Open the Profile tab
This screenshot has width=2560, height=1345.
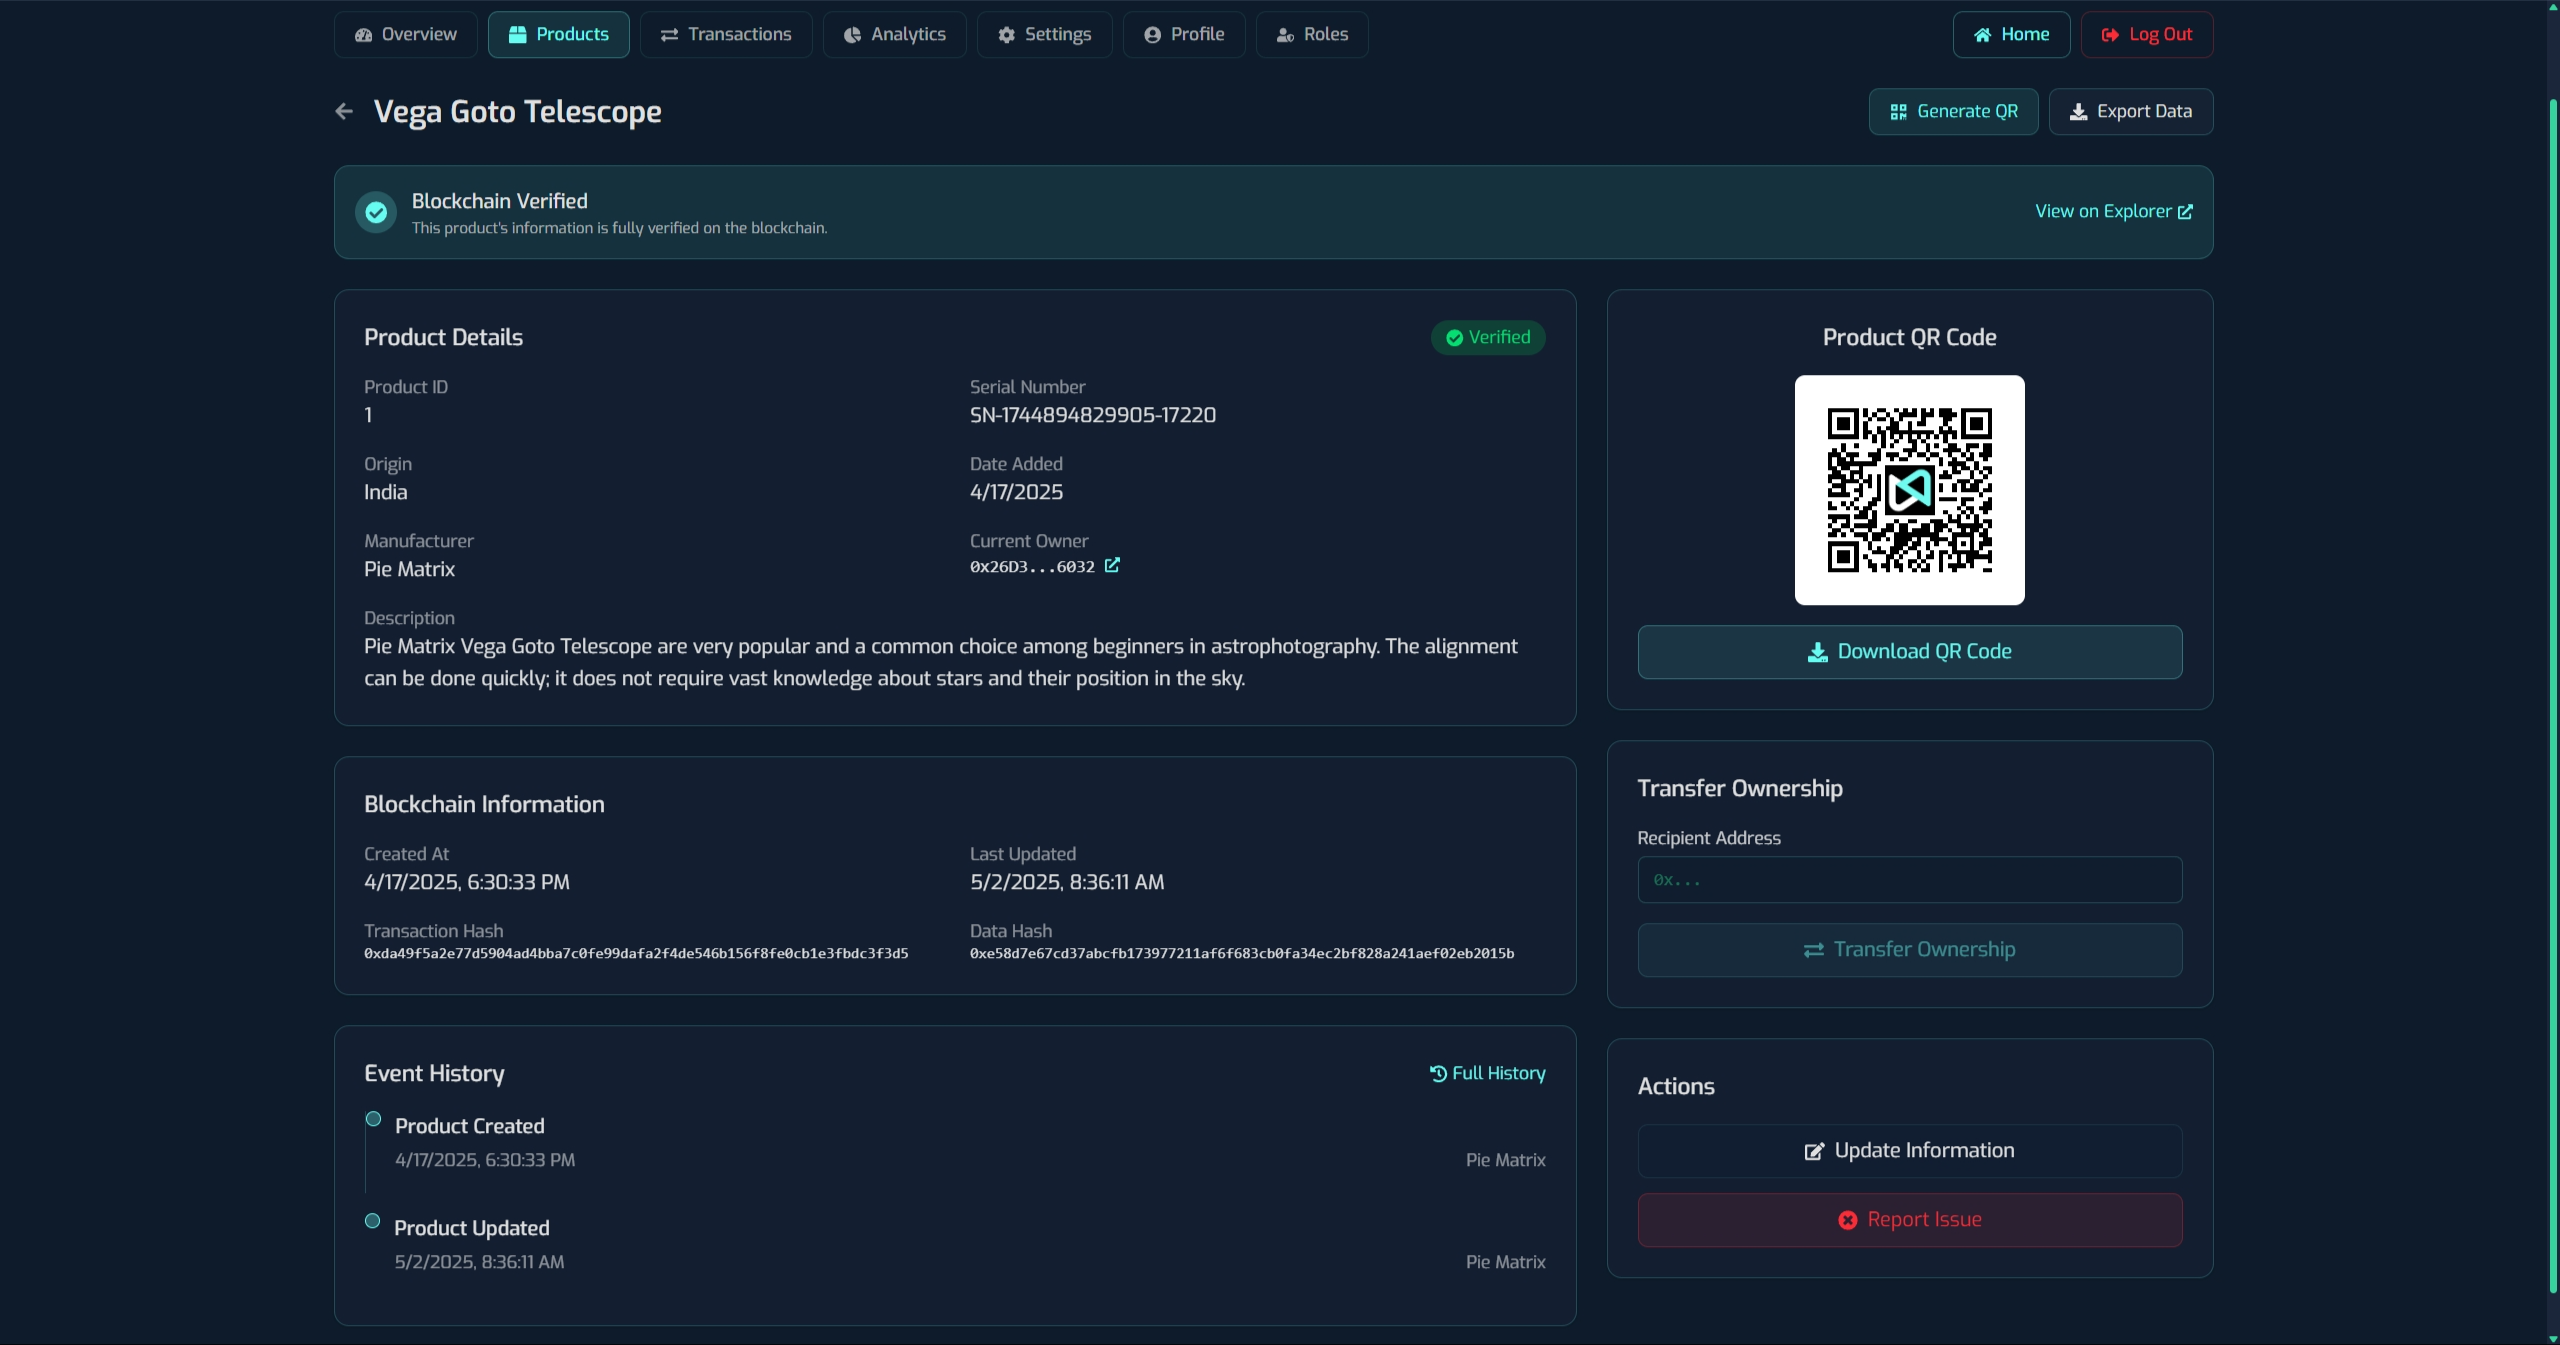point(1184,34)
